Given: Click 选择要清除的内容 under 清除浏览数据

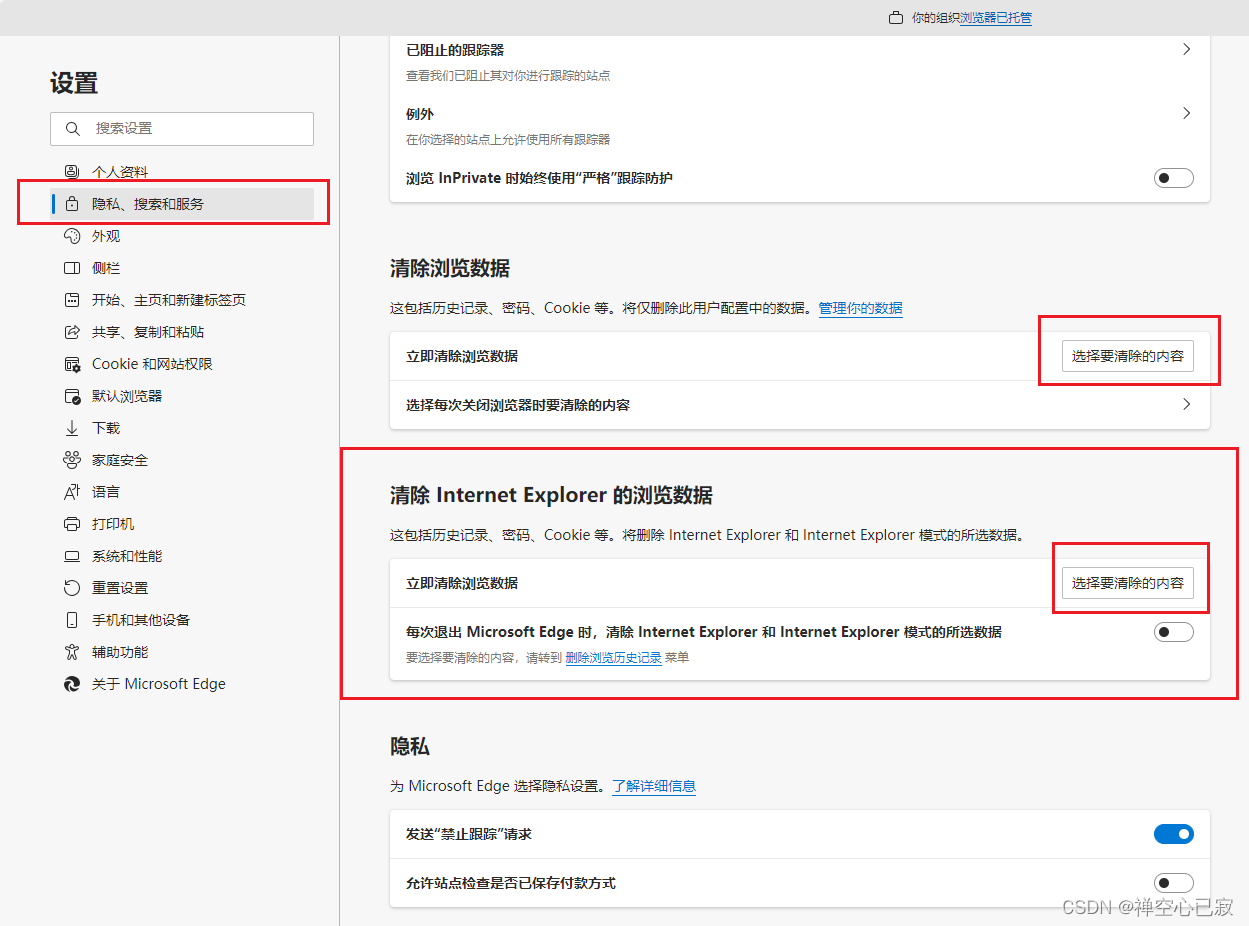Looking at the screenshot, I should 1127,356.
